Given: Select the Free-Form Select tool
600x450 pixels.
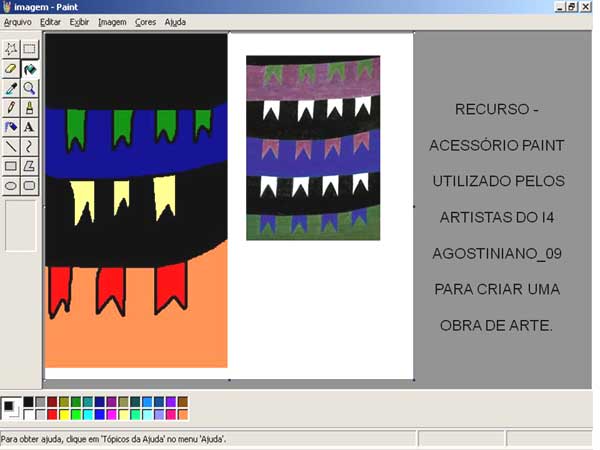Looking at the screenshot, I should coord(11,49).
